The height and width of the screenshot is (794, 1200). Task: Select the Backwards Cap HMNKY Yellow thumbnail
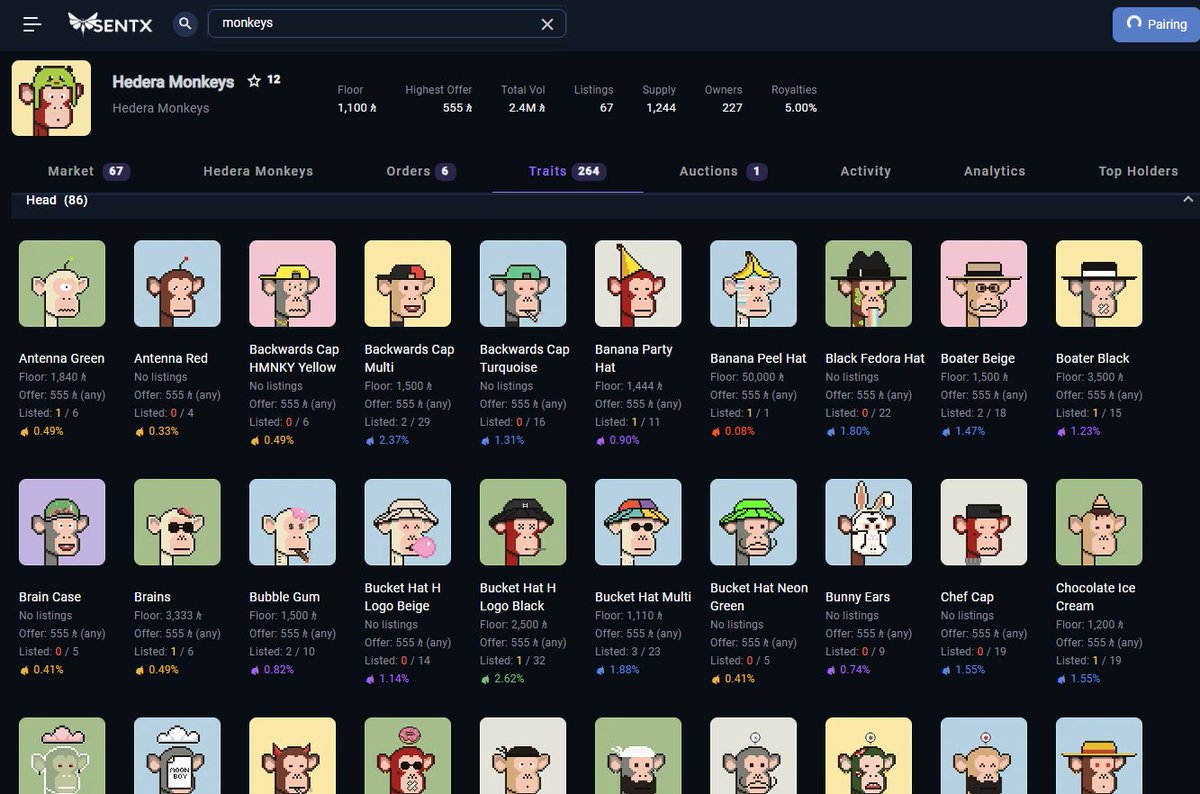pyautogui.click(x=292, y=283)
